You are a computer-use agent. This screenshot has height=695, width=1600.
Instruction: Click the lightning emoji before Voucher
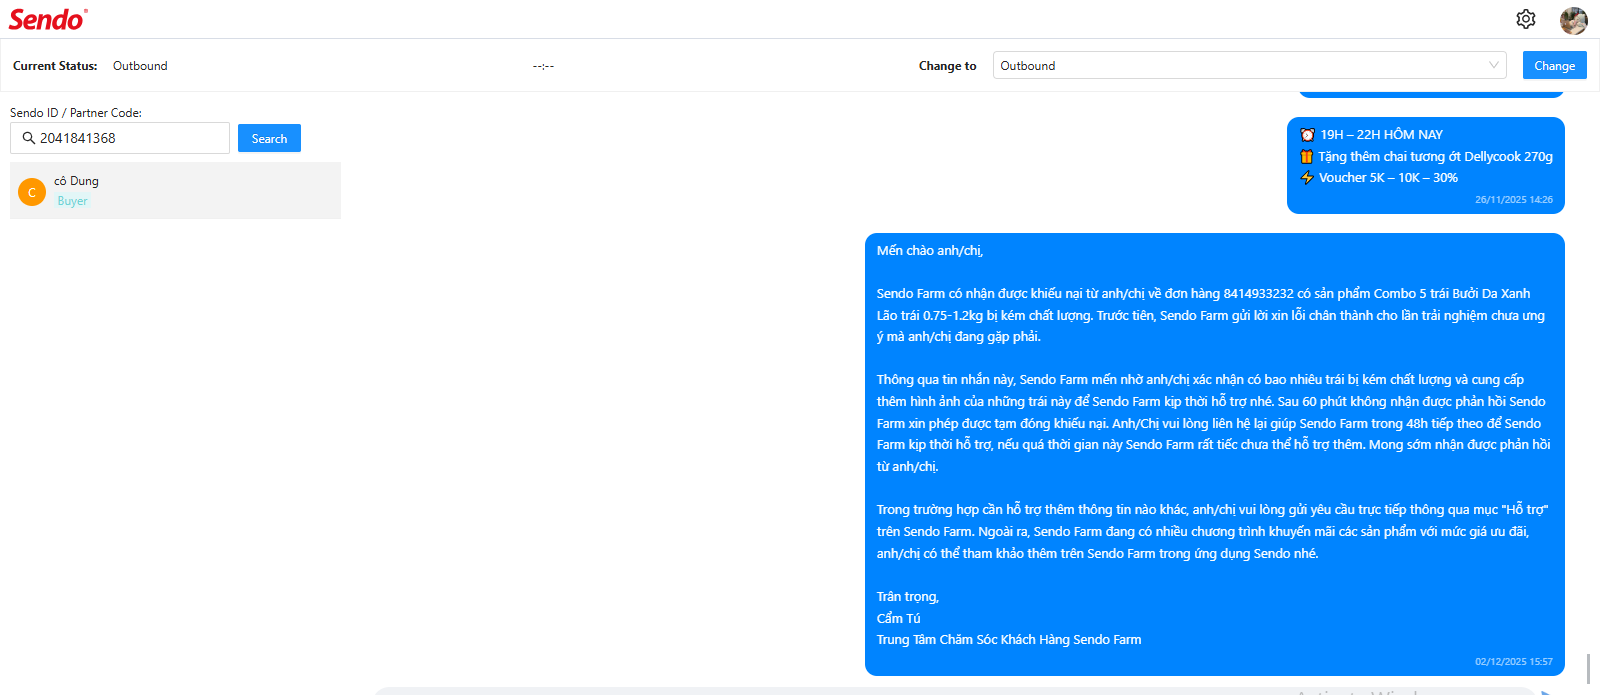tap(1307, 177)
